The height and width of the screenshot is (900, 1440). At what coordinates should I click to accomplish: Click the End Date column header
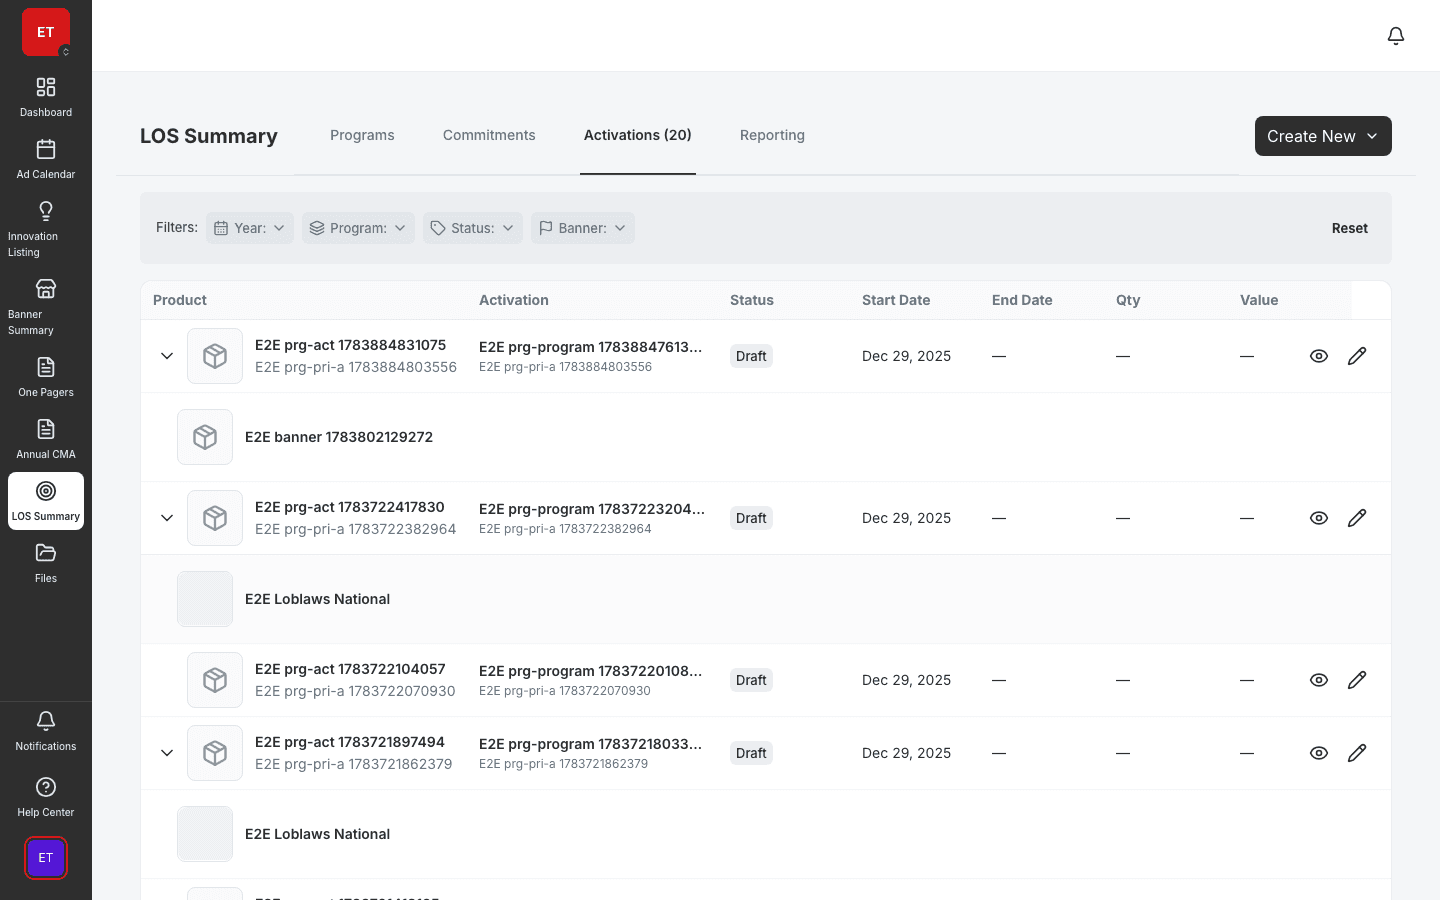(1022, 300)
